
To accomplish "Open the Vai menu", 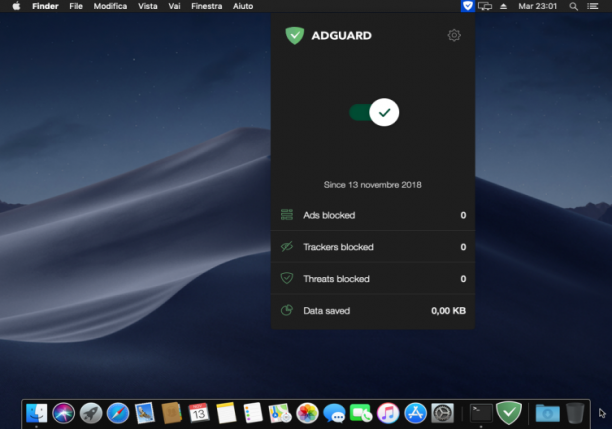I will pyautogui.click(x=174, y=6).
